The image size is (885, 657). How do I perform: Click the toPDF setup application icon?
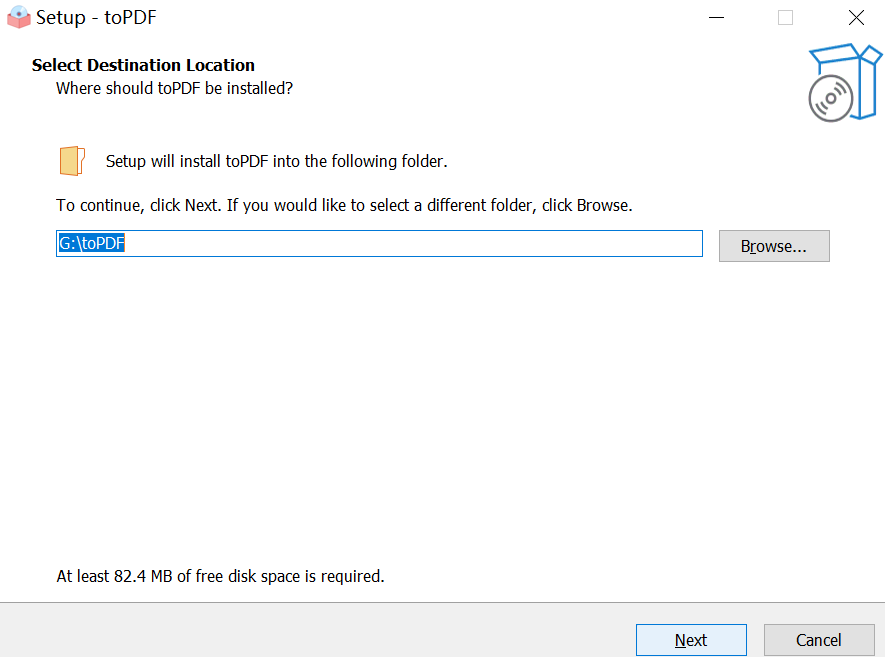coord(17,16)
